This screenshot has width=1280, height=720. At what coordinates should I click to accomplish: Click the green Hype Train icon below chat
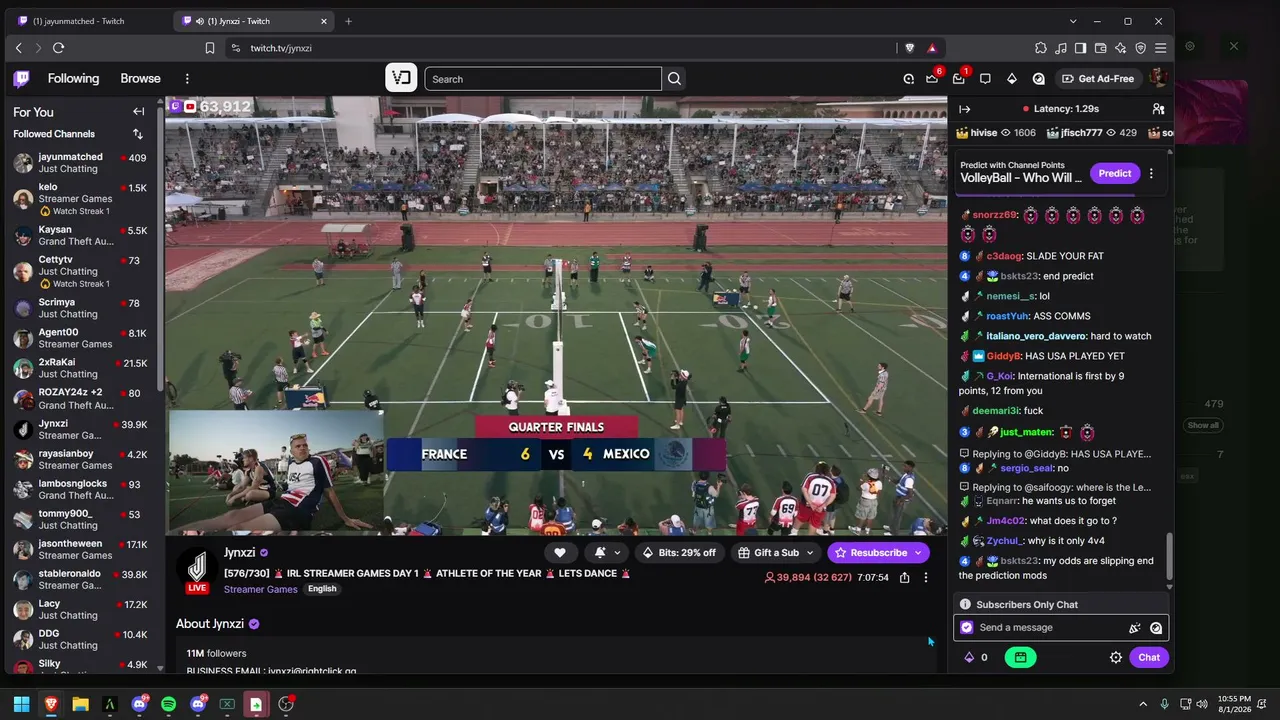[1020, 657]
